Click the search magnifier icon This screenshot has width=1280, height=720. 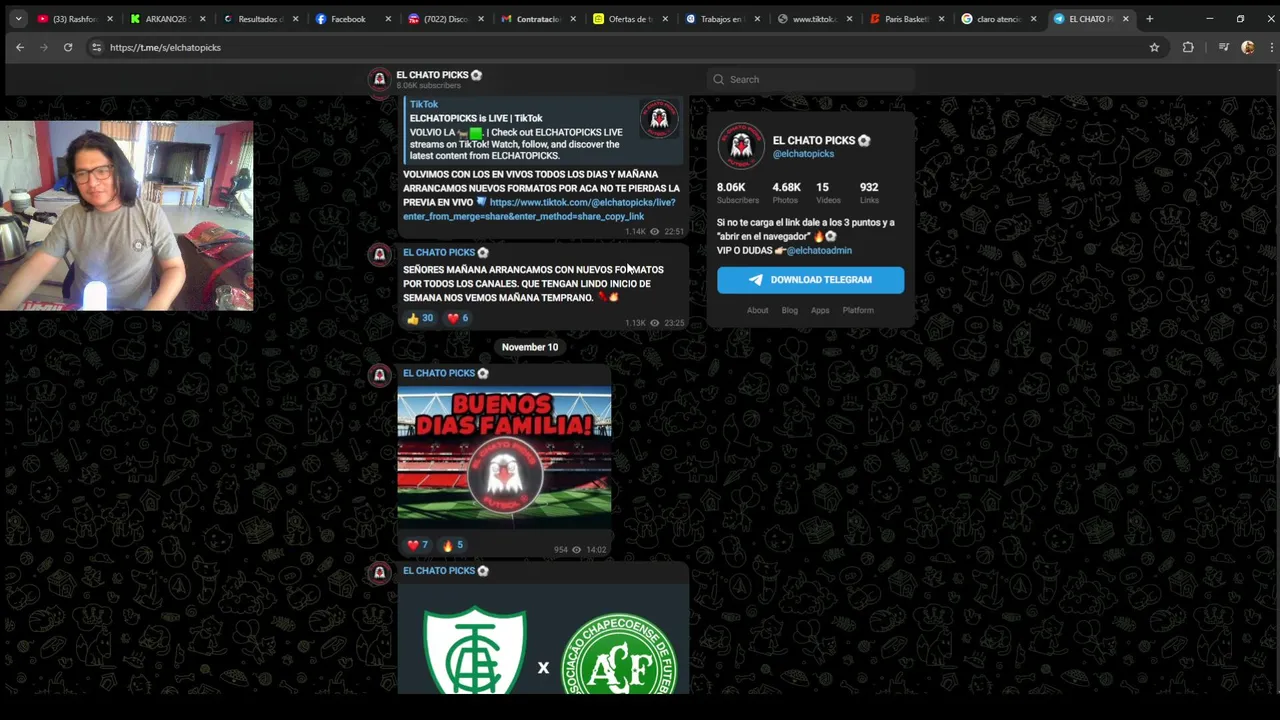718,79
